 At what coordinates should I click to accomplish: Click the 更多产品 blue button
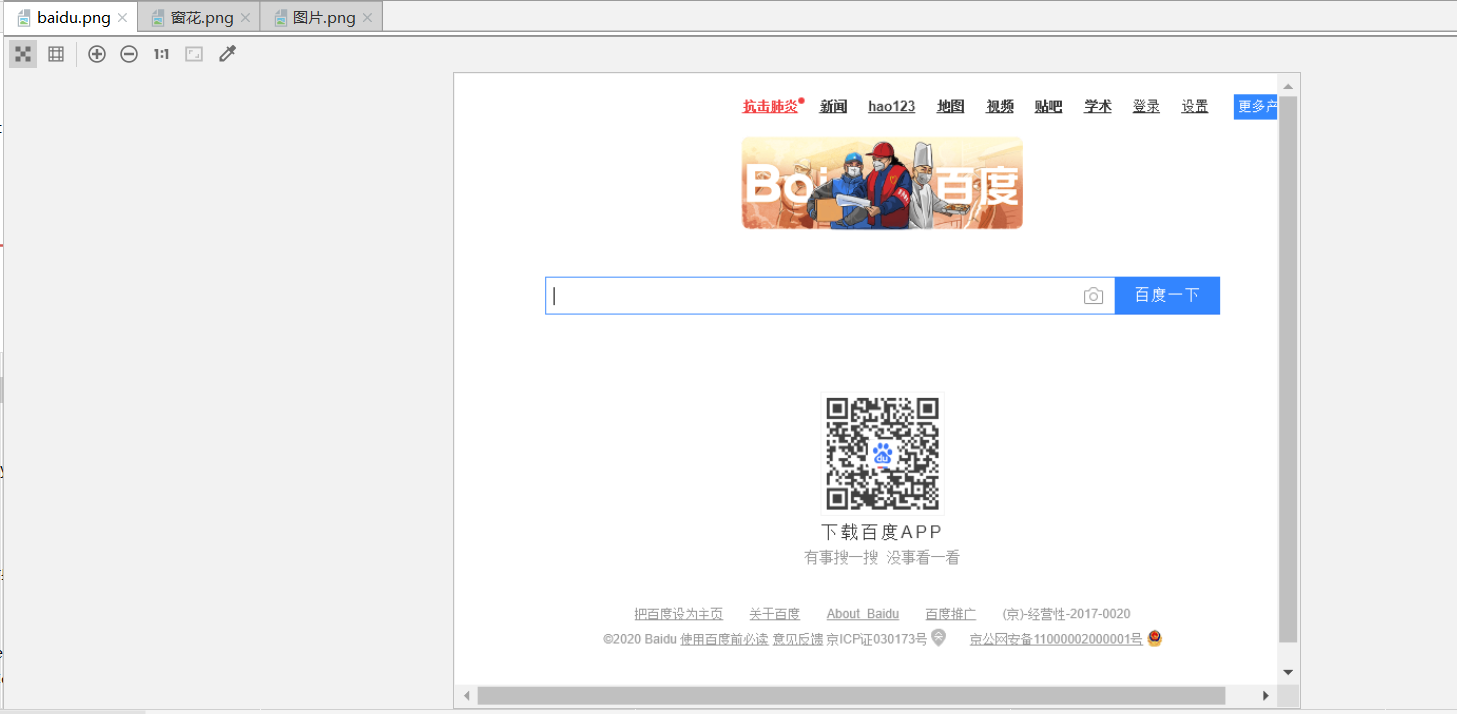coord(1255,106)
